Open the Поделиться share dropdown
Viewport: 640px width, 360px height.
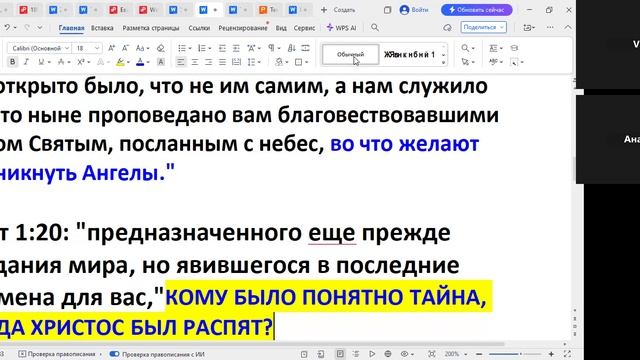pos(484,27)
